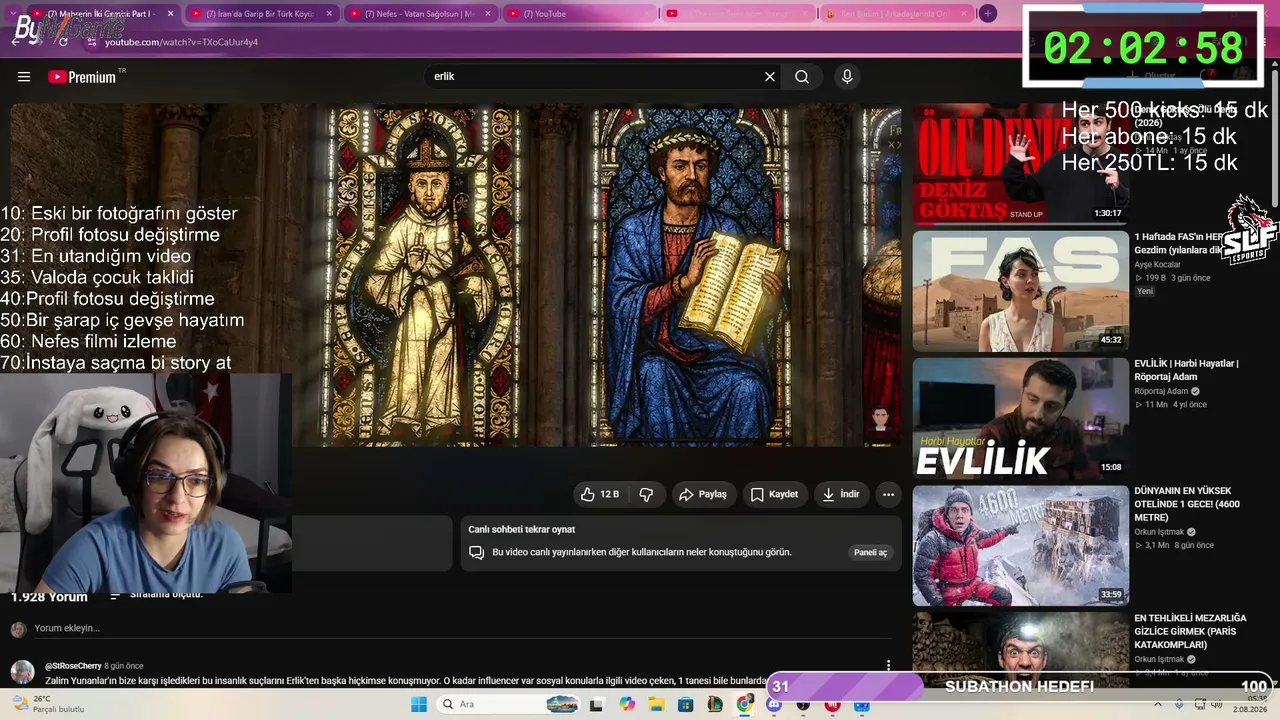Run search with the magnifier button
This screenshot has height=720, width=1280.
pyautogui.click(x=802, y=77)
